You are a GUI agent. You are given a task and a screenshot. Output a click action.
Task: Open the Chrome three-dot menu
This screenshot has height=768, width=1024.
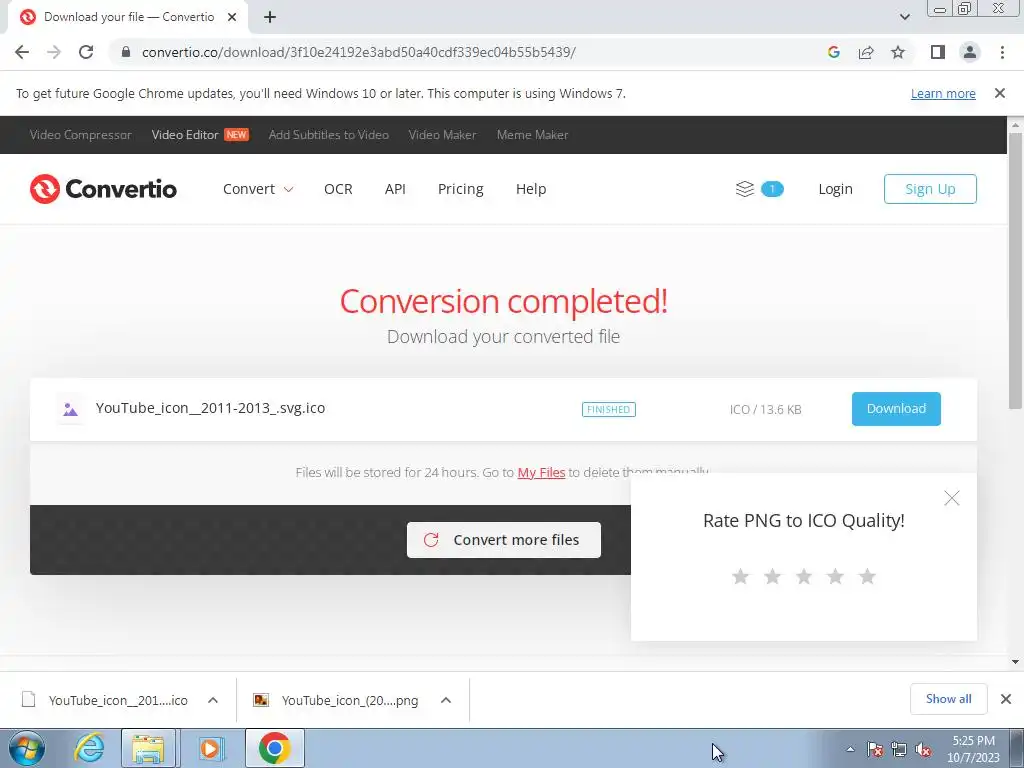[x=1002, y=52]
